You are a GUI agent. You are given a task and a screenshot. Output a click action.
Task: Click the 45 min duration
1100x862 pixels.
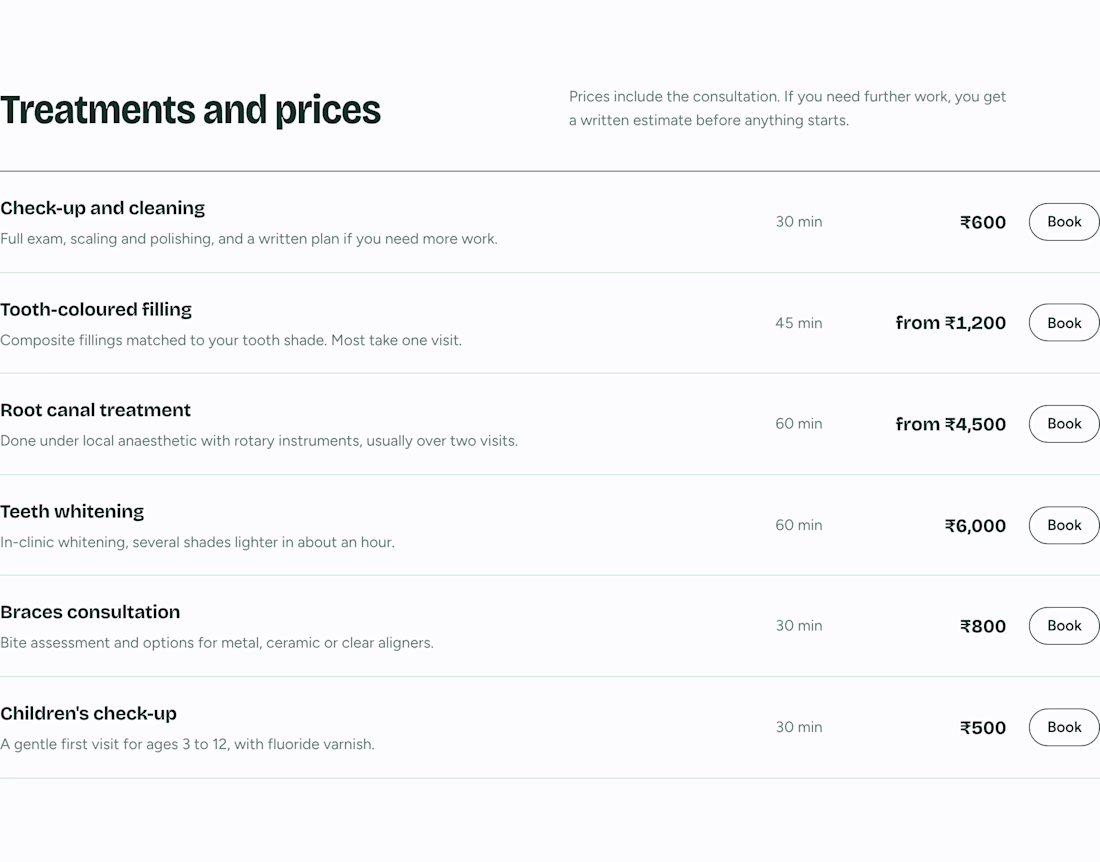(x=798, y=323)
